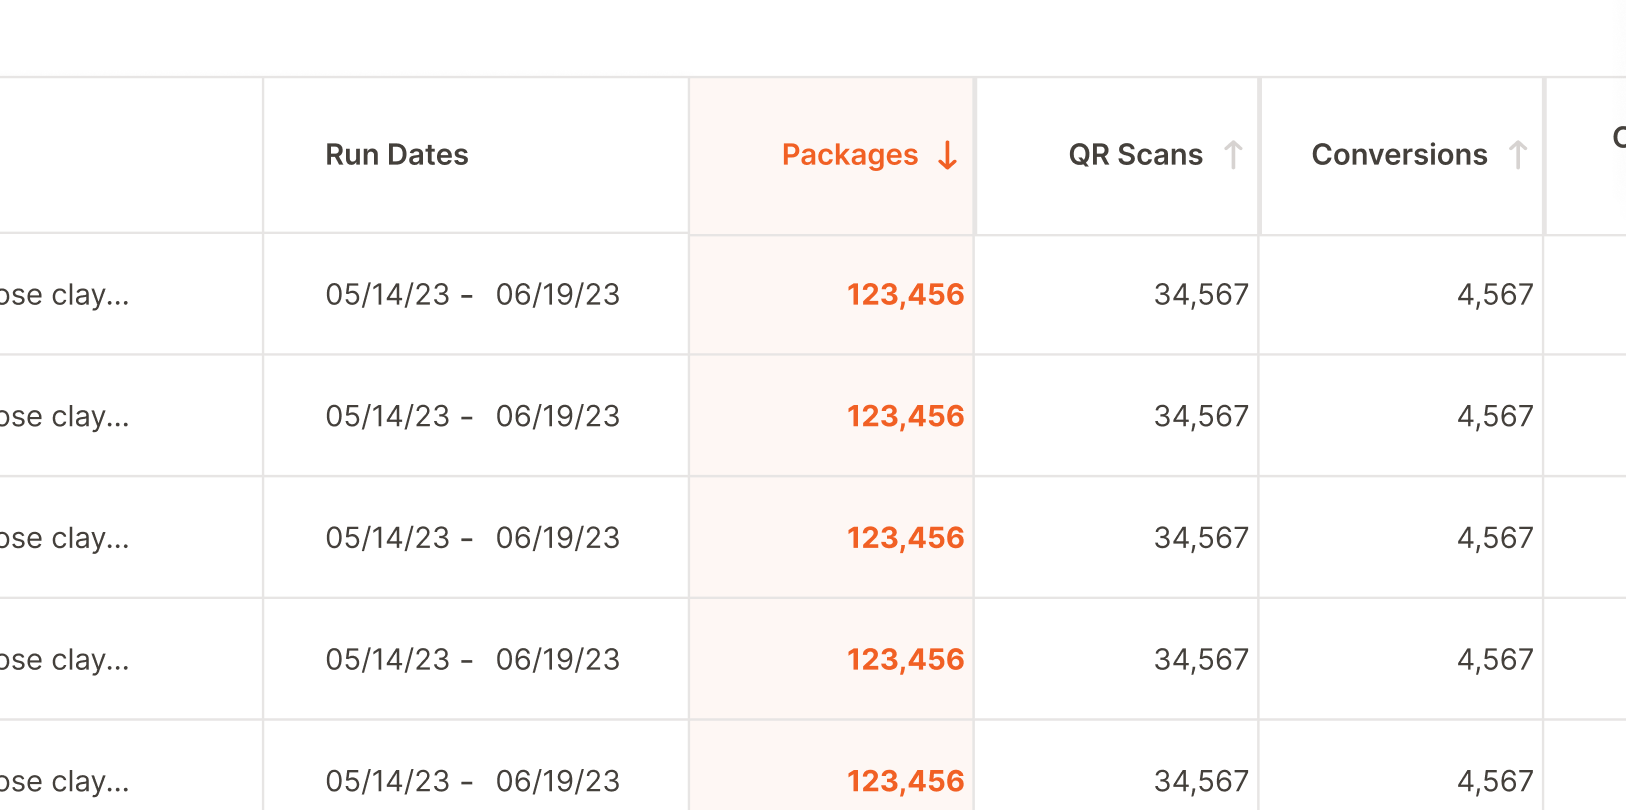Open fifth row's 123,456 Packages value
The image size is (1626, 810).
point(906,782)
